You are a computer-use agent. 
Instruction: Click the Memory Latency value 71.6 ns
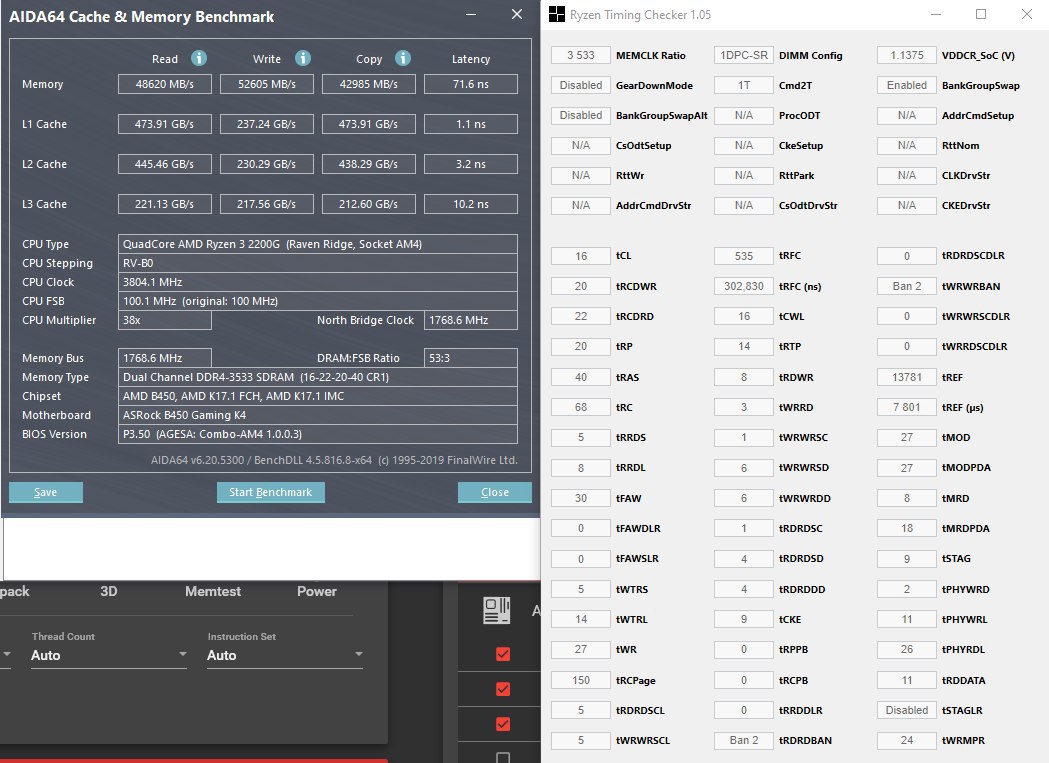[471, 84]
